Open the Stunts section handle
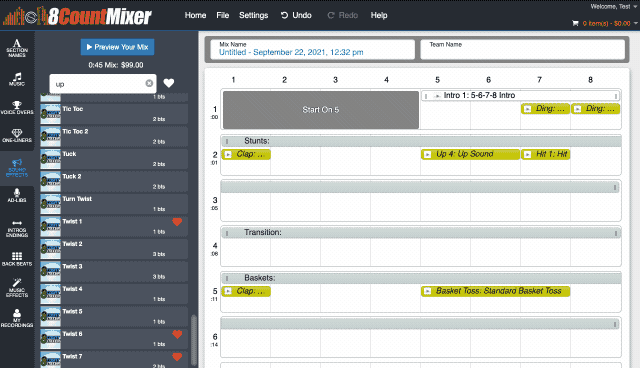 (x=227, y=142)
